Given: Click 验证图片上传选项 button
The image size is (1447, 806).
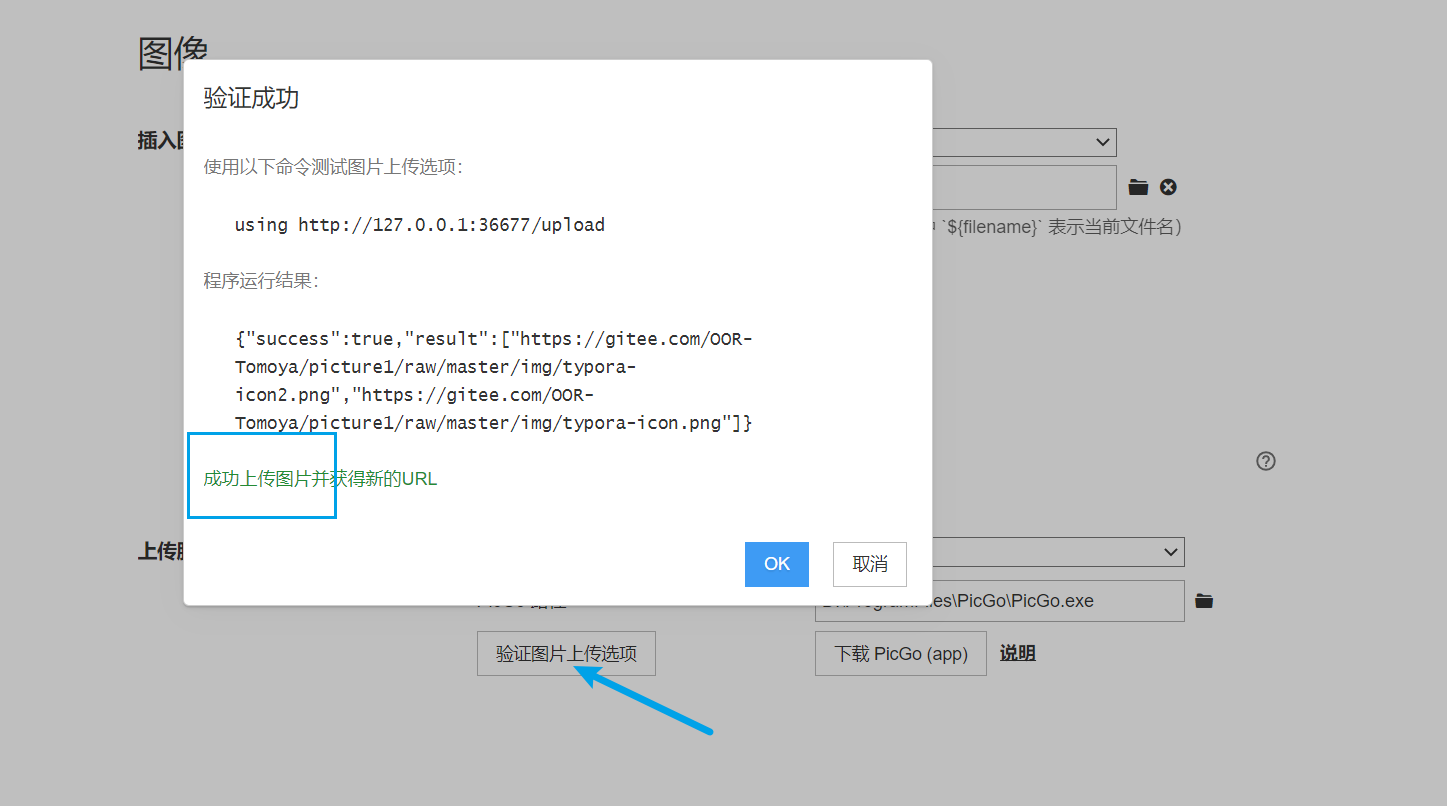Looking at the screenshot, I should click(566, 653).
